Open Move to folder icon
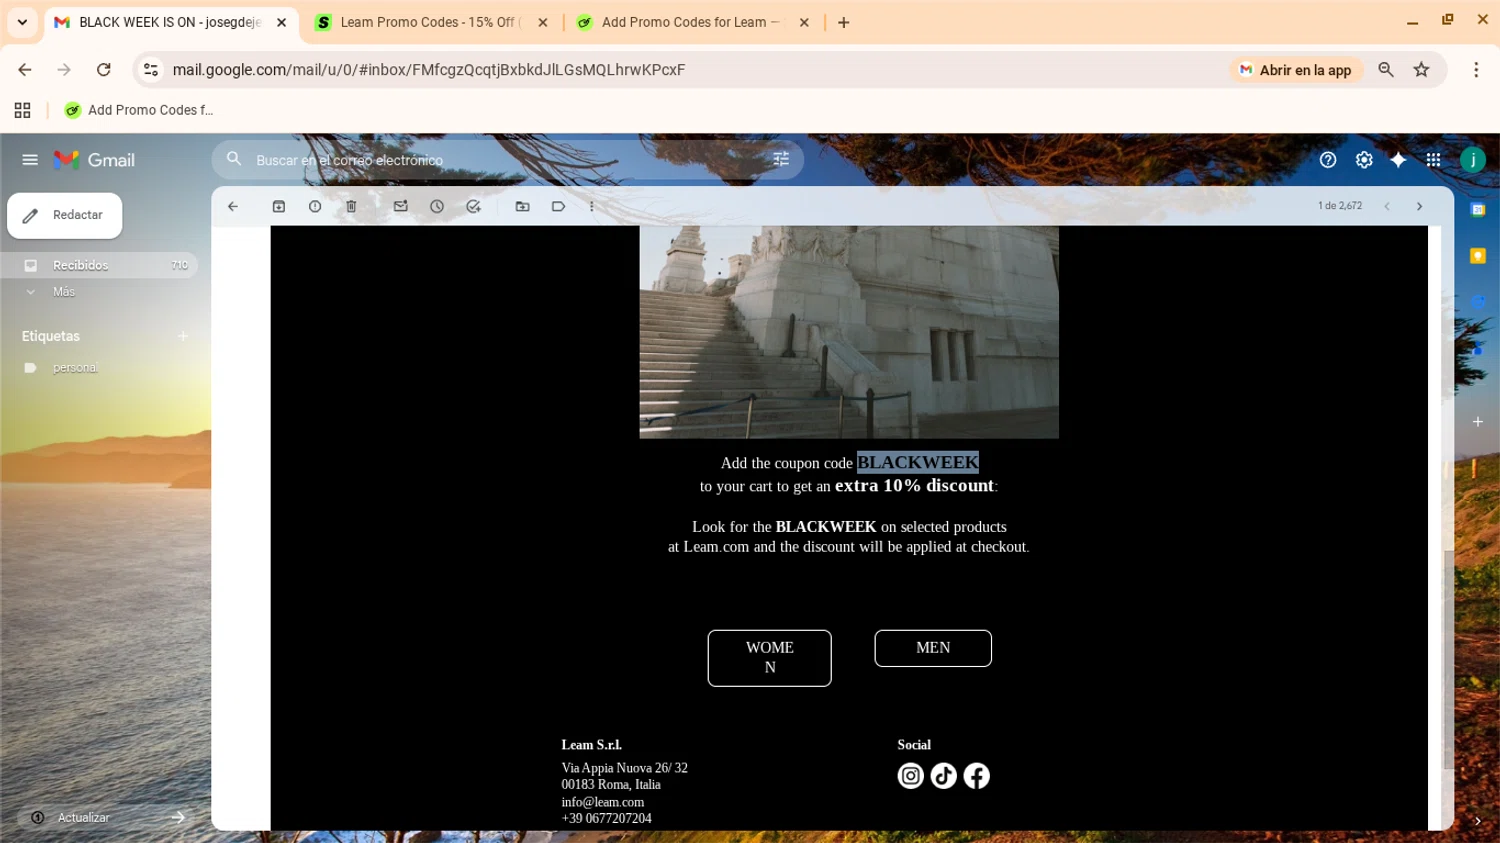Viewport: 1500px width, 843px height. 523,207
